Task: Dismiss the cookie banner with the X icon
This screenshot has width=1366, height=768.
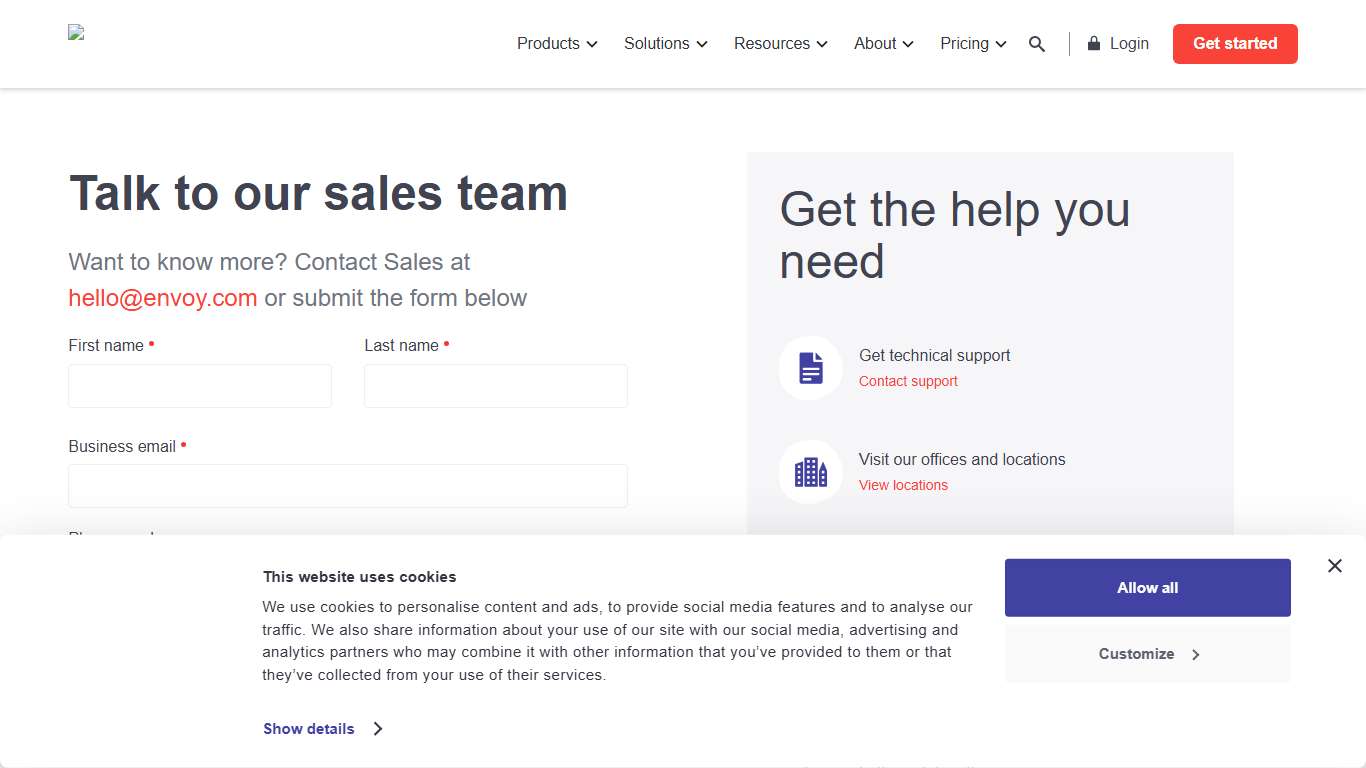Action: point(1334,565)
